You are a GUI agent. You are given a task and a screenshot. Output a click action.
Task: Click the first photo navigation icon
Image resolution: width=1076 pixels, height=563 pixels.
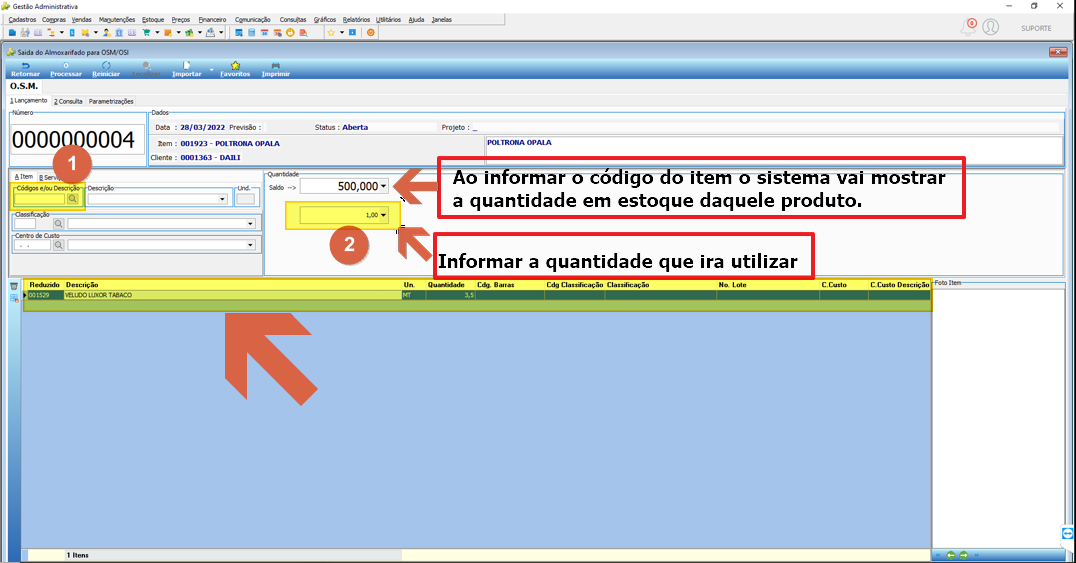[939, 555]
